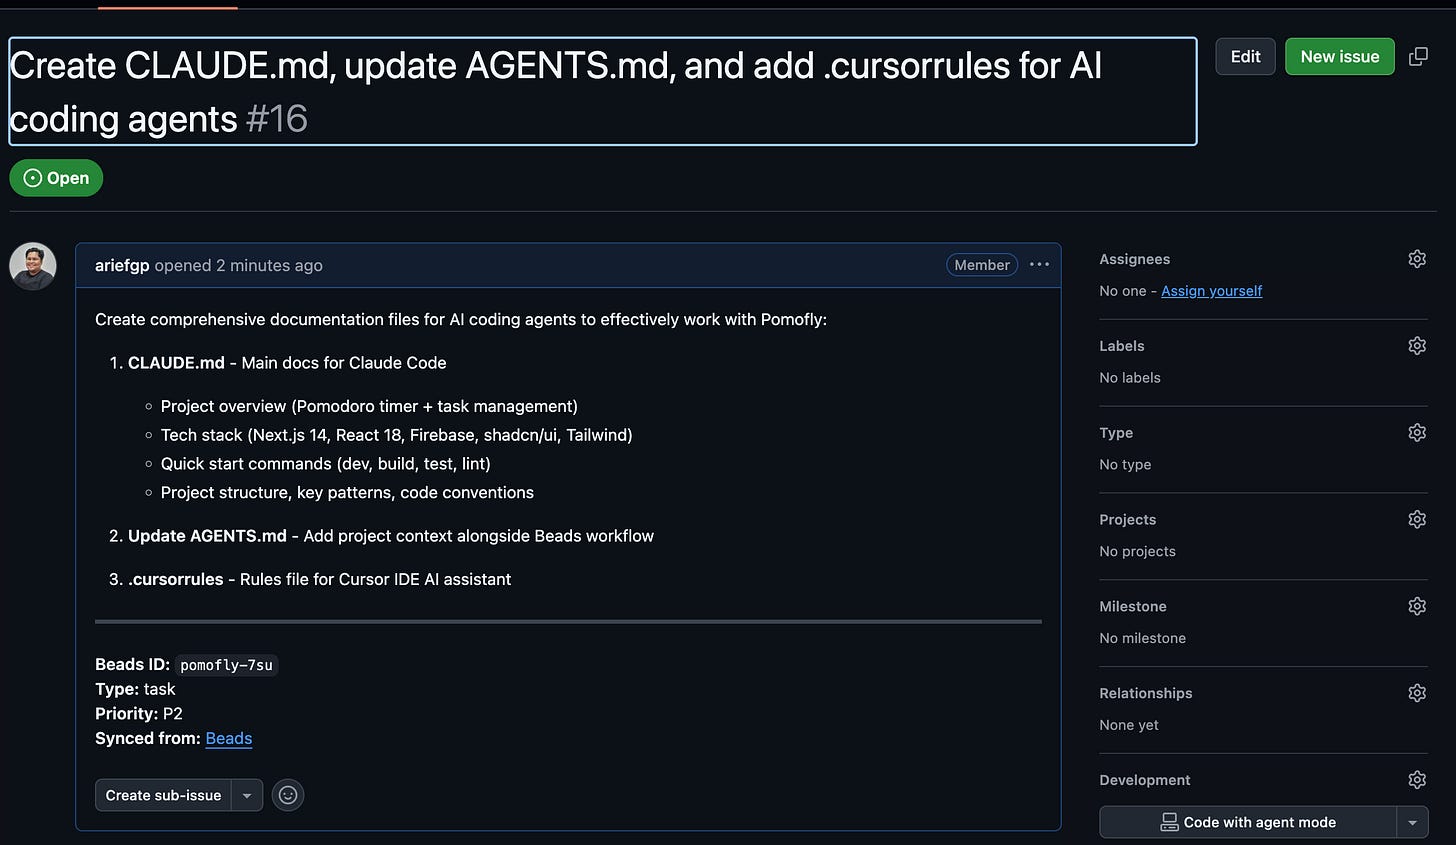Click the '2 minutes ago' timestamp
1456x845 pixels.
[x=269, y=265]
